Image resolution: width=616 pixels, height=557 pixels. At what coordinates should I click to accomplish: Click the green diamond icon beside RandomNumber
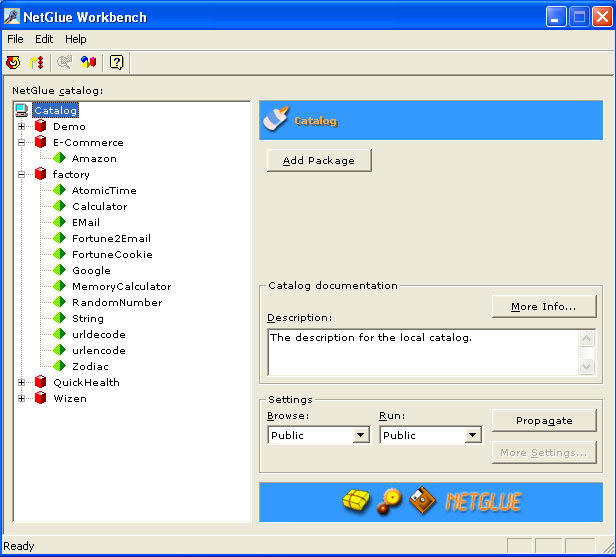pos(59,302)
